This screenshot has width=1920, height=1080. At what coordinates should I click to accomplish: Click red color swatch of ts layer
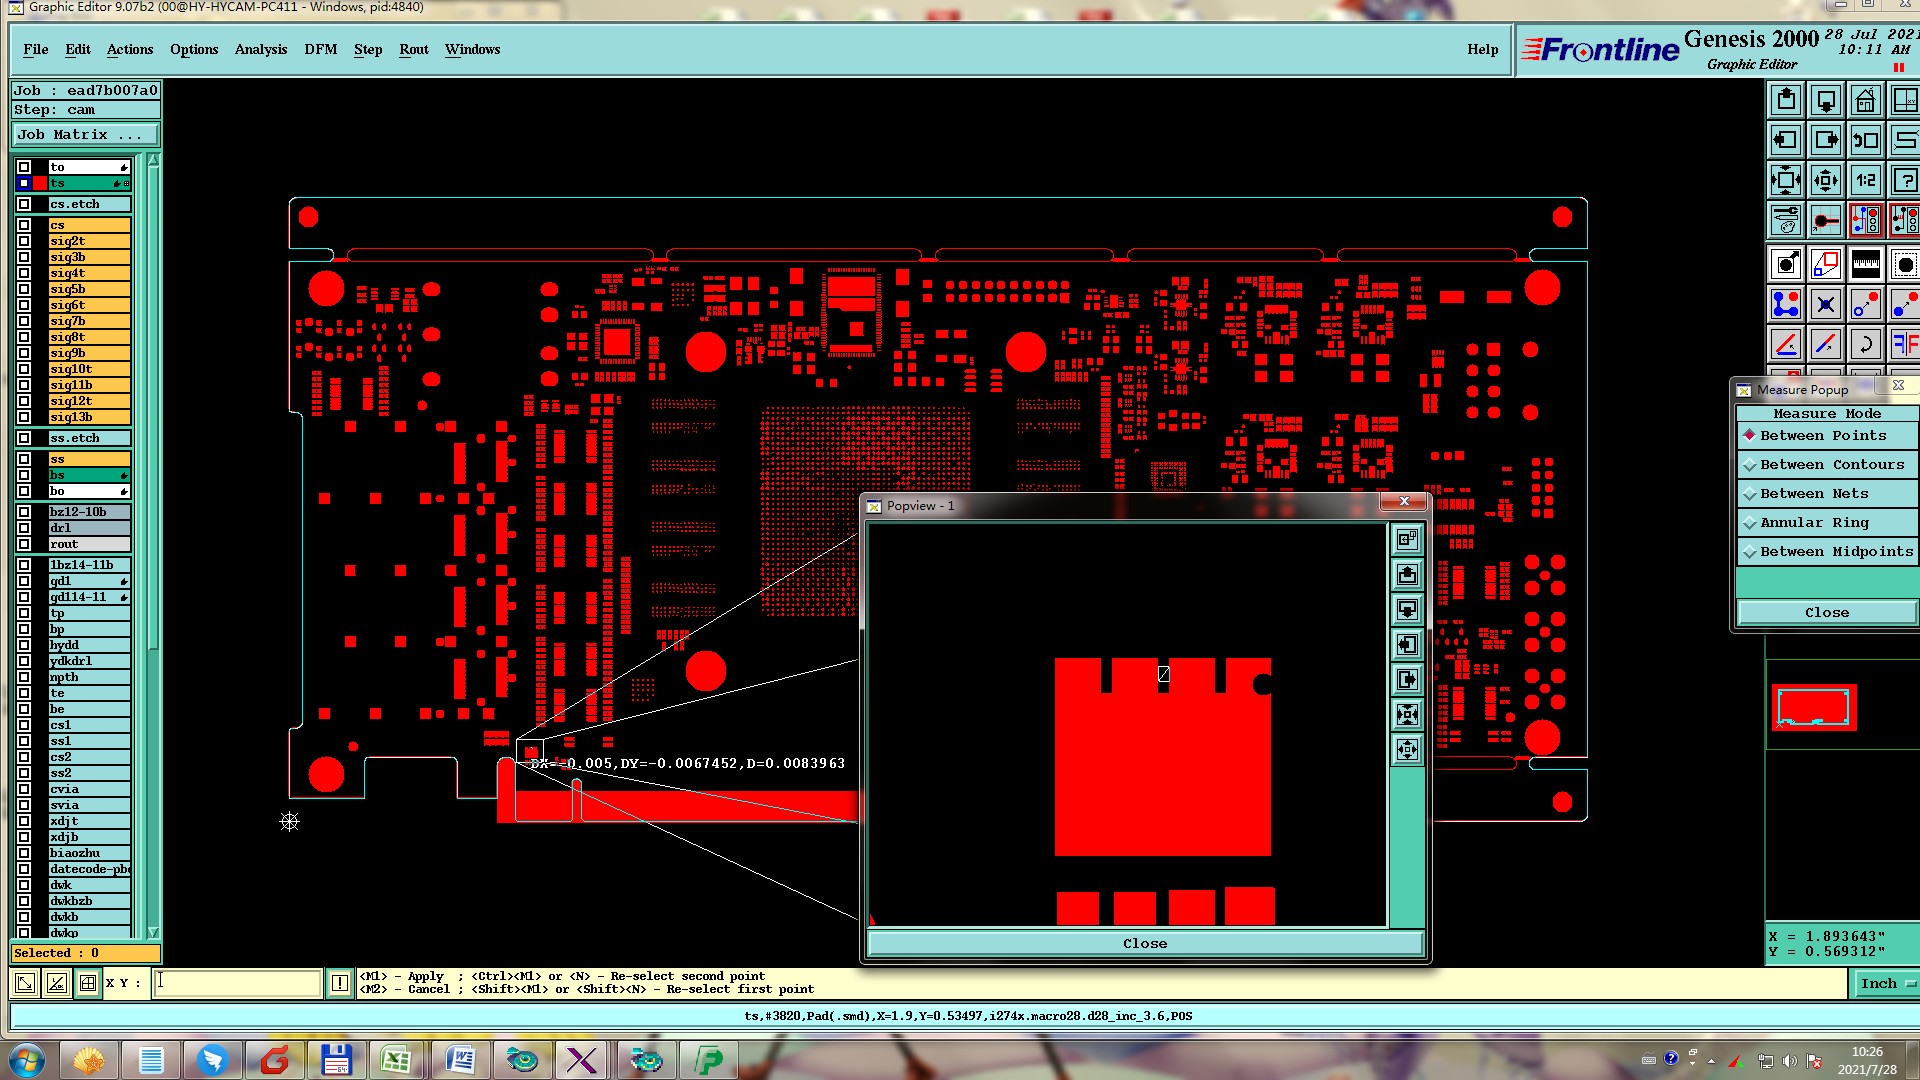pos(40,183)
